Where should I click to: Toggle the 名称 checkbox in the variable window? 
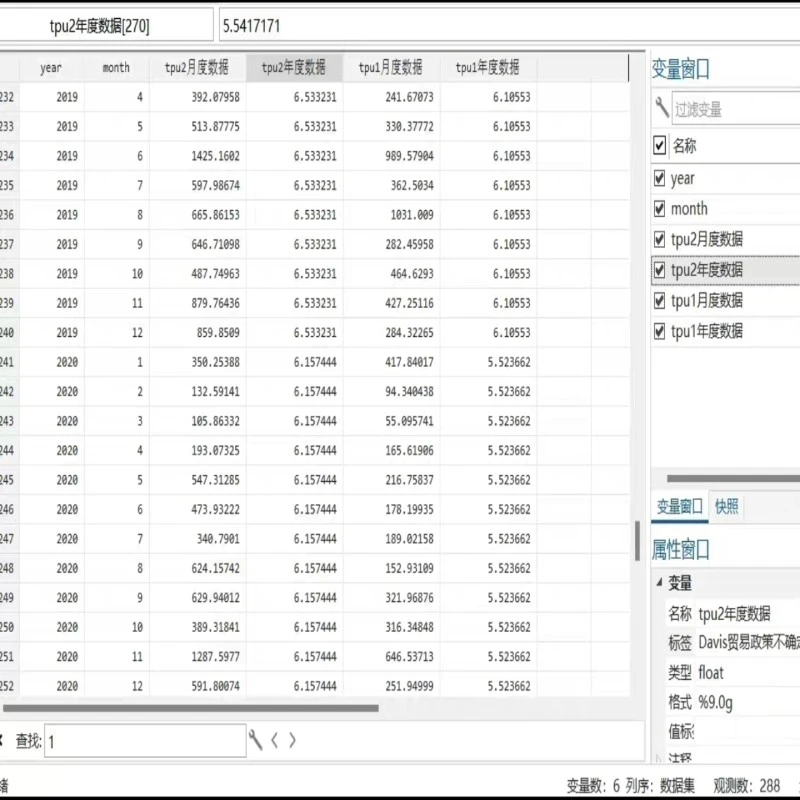657,144
